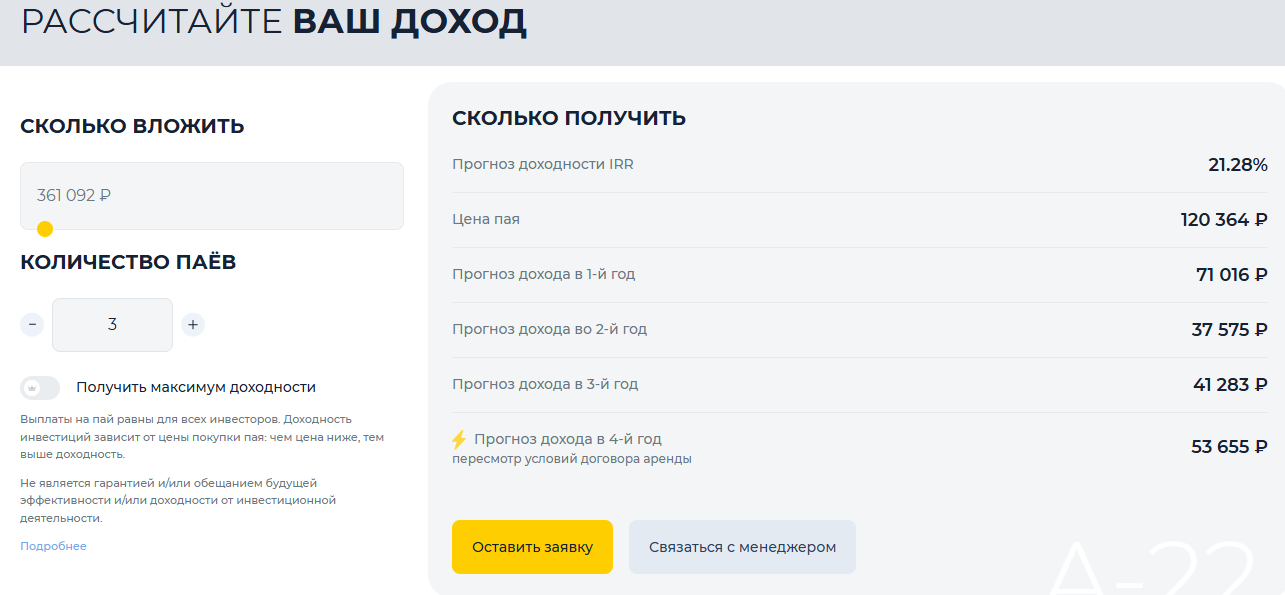The height and width of the screenshot is (595, 1285).
Task: Click the lightning bolt icon beside 4th year forecast
Action: [459, 439]
